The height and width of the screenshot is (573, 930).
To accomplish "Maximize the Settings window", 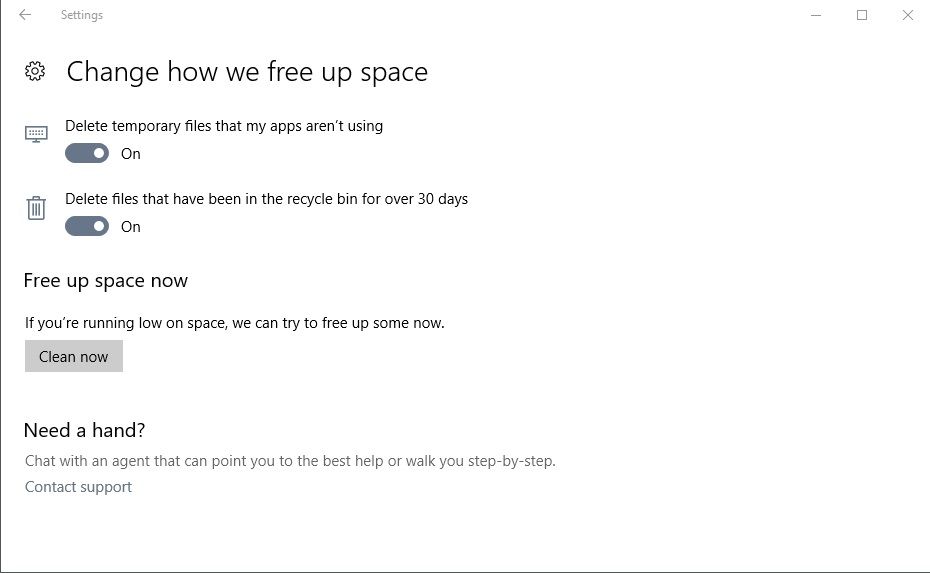I will (862, 15).
